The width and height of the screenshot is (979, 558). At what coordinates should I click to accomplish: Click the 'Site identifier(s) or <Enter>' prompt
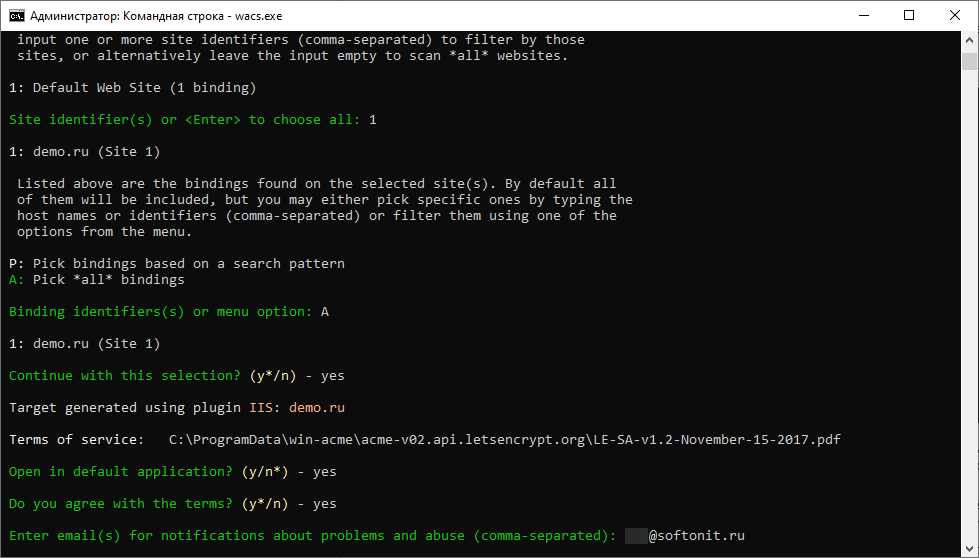pos(184,120)
